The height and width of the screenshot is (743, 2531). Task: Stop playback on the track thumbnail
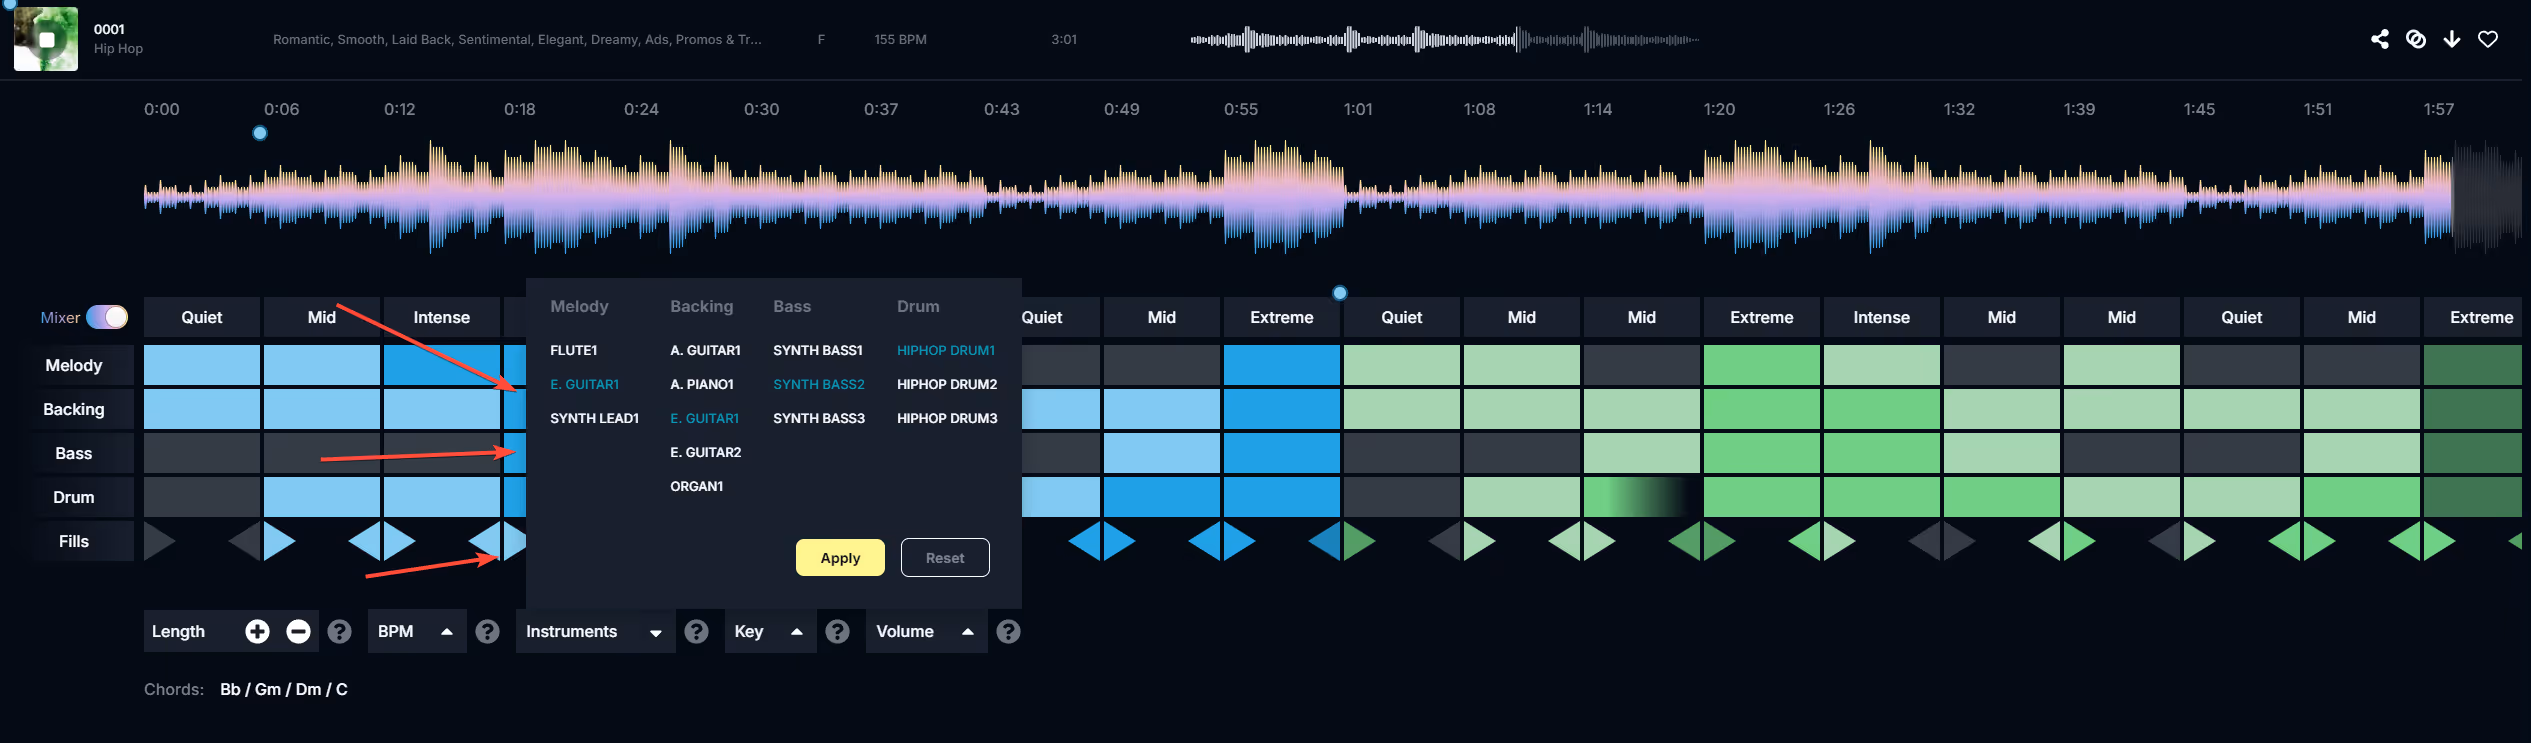pyautogui.click(x=46, y=39)
